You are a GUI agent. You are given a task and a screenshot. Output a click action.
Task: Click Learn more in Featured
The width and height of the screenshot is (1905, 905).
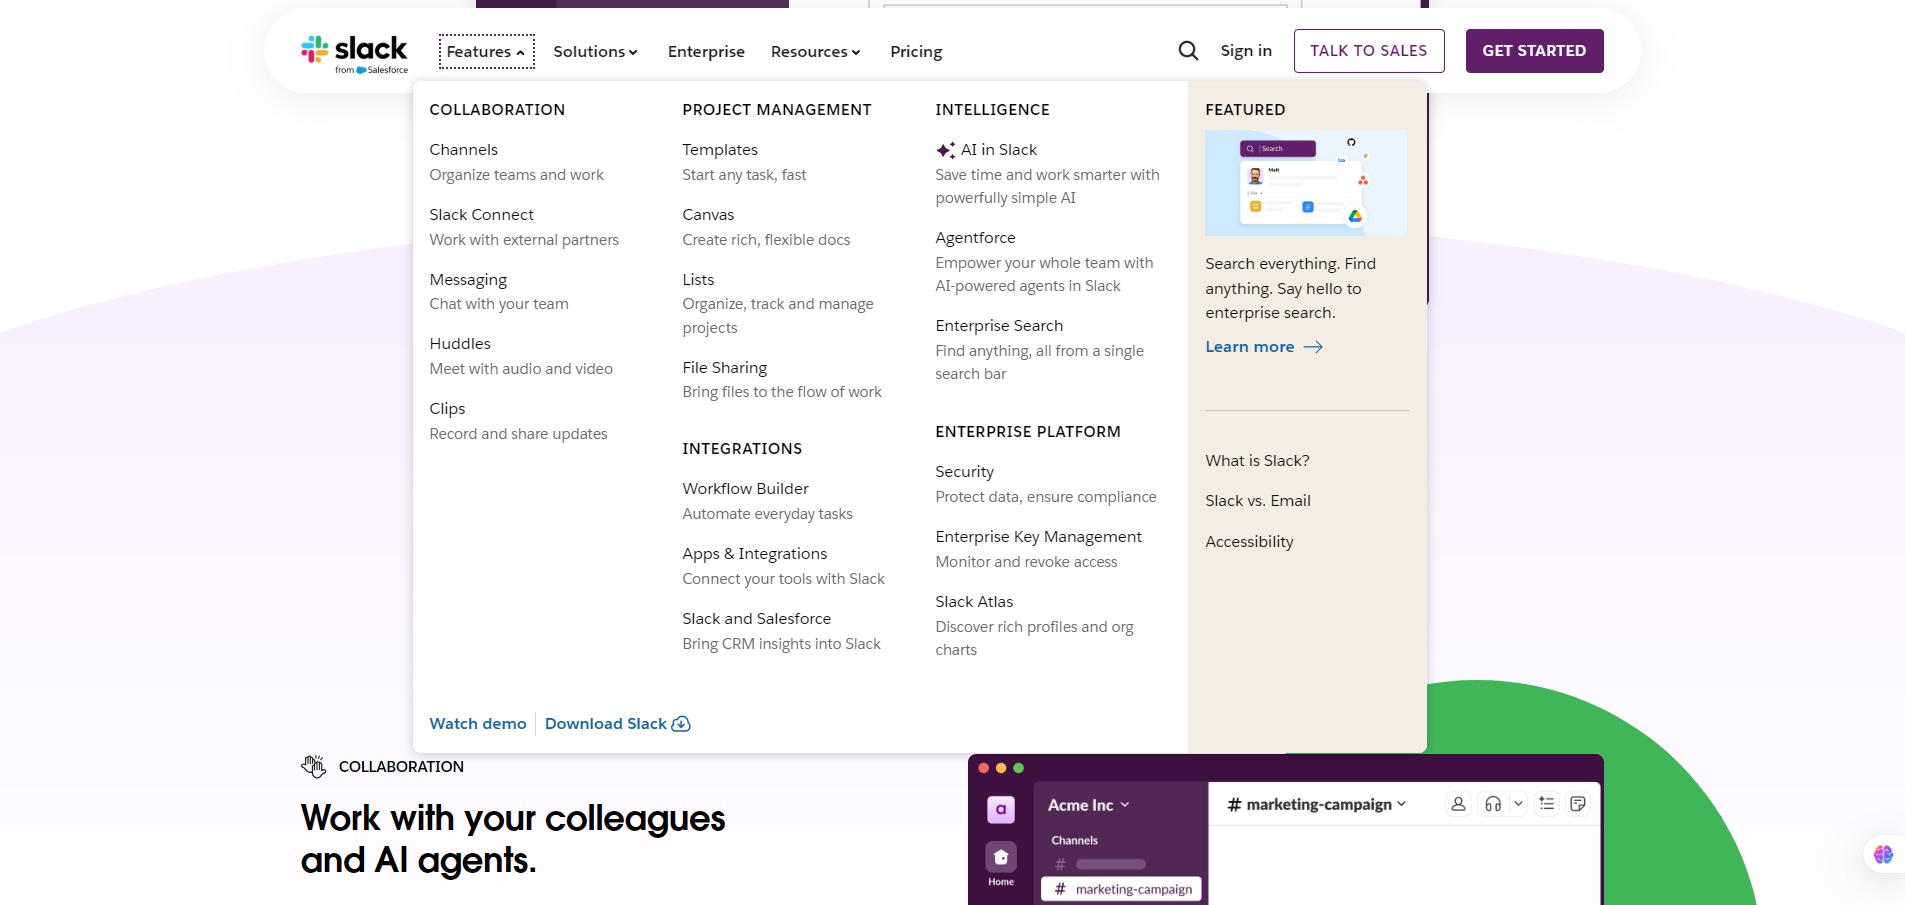1249,347
